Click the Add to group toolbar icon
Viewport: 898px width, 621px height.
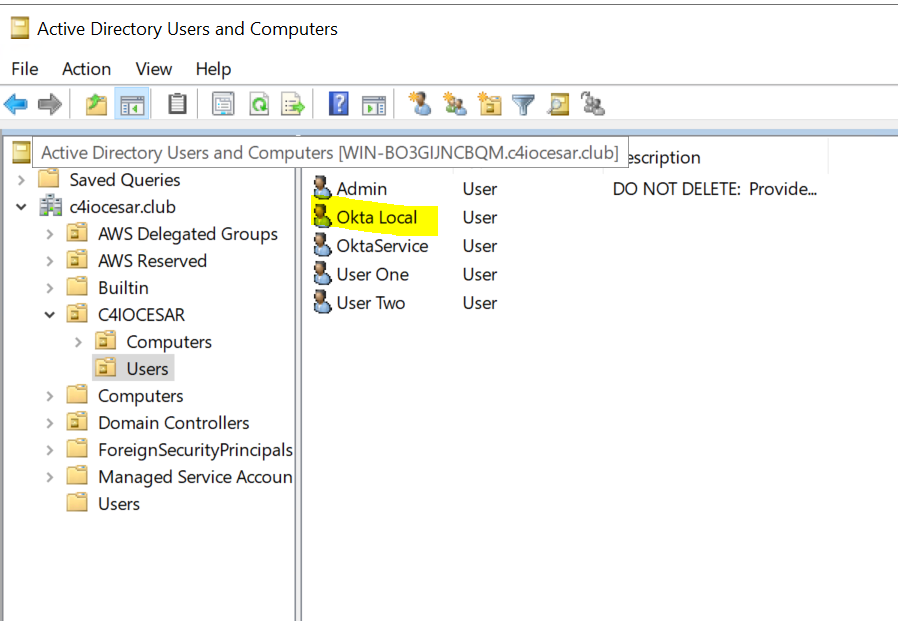point(593,104)
